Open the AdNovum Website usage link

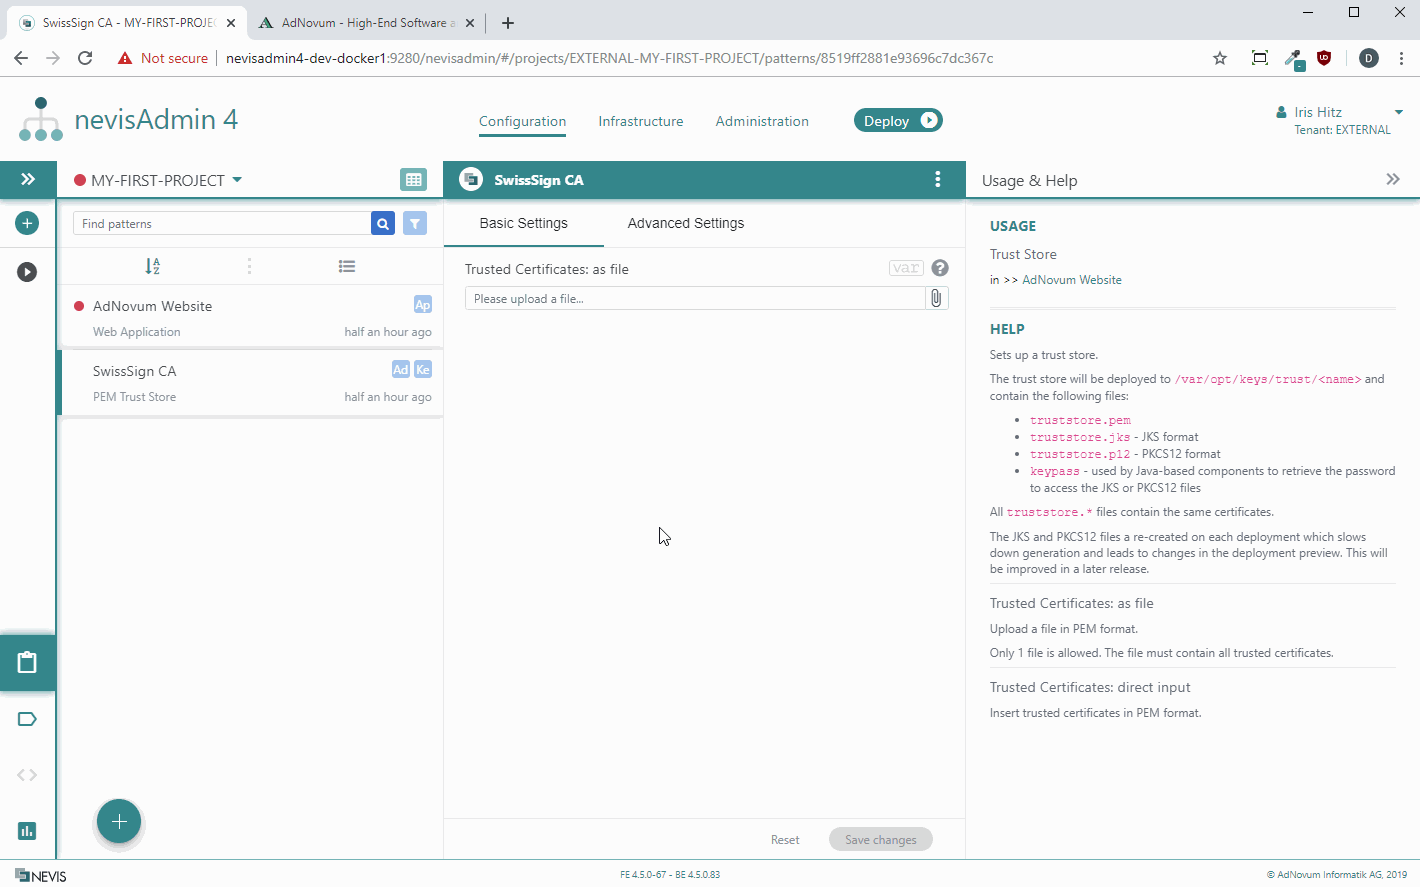[x=1072, y=280]
